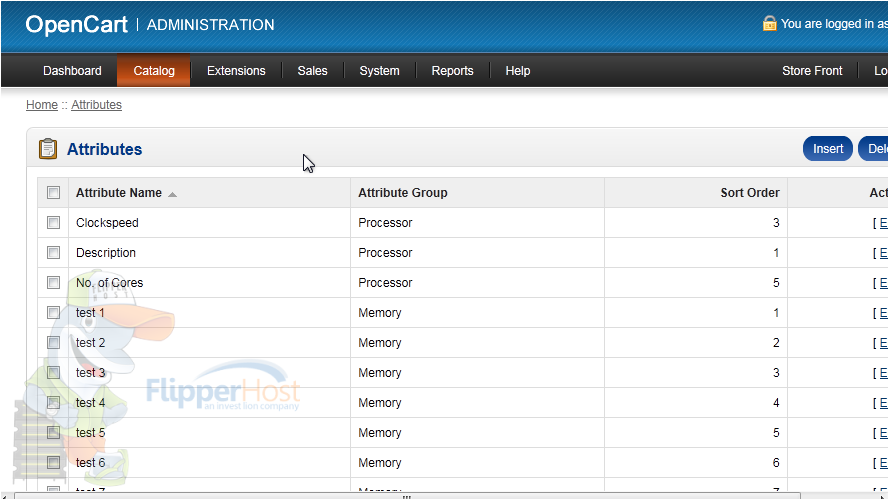Click the test 6 attribute name
The image size is (889, 500).
(x=90, y=463)
